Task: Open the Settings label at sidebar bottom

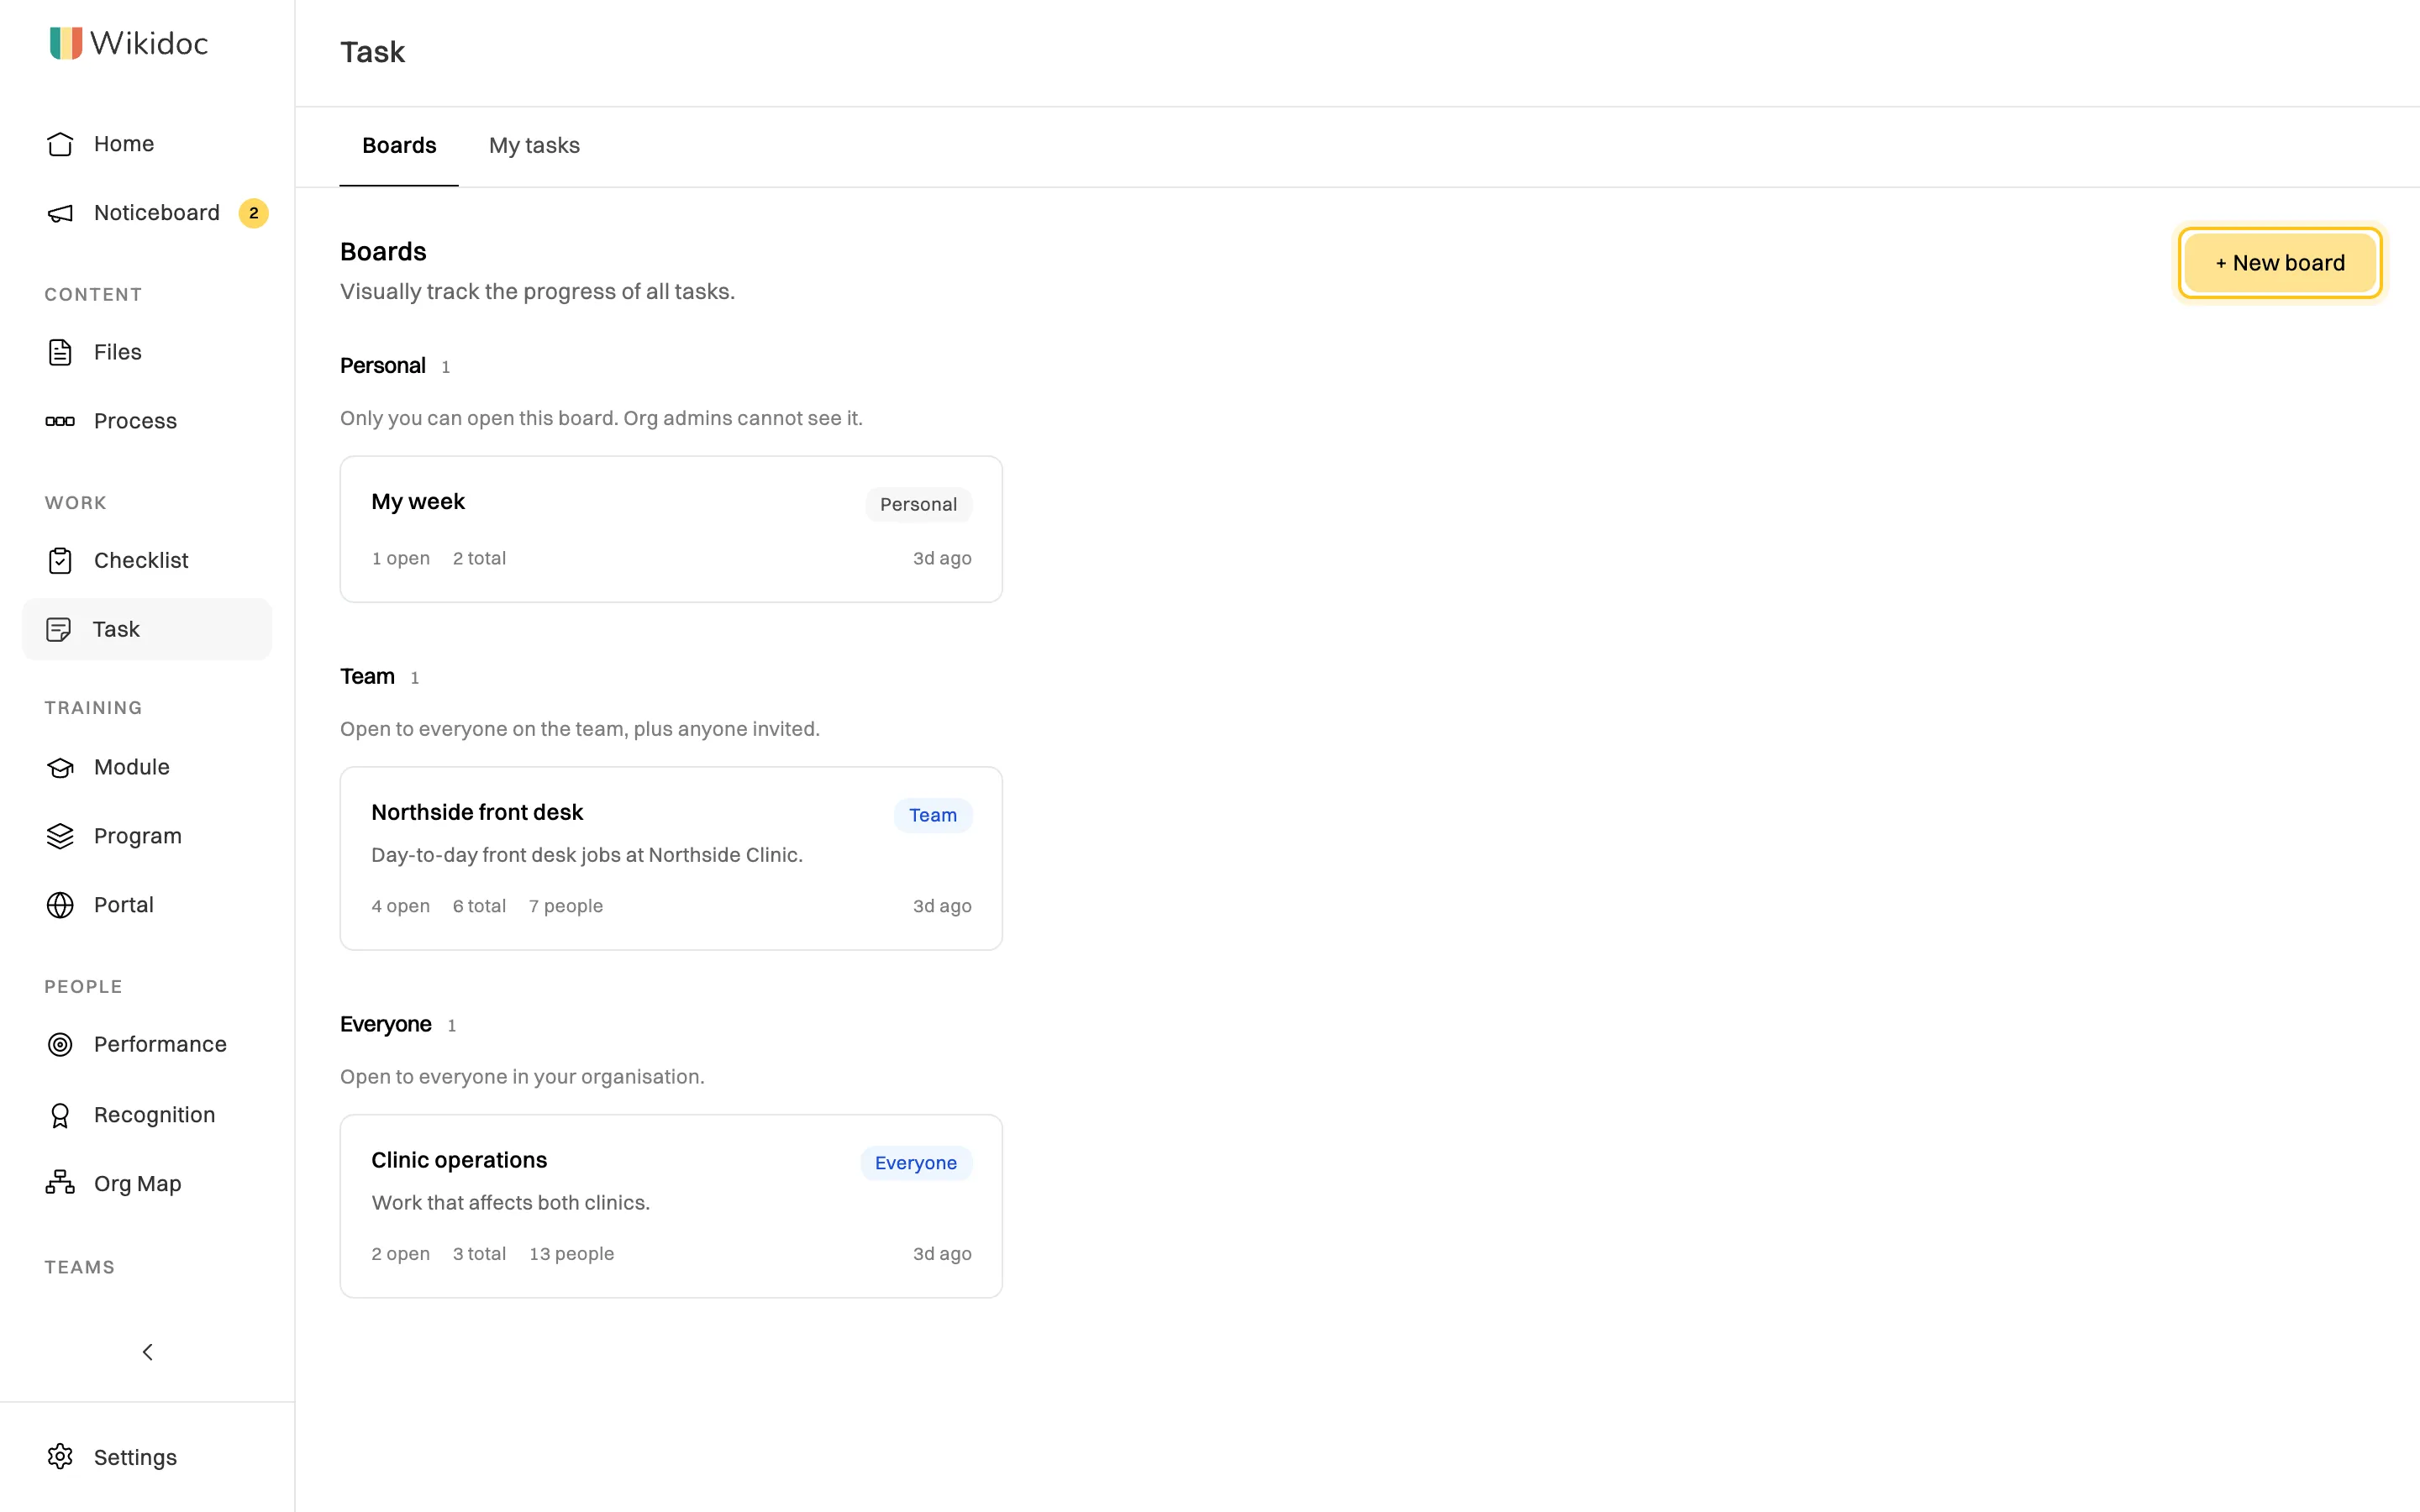Action: click(135, 1457)
